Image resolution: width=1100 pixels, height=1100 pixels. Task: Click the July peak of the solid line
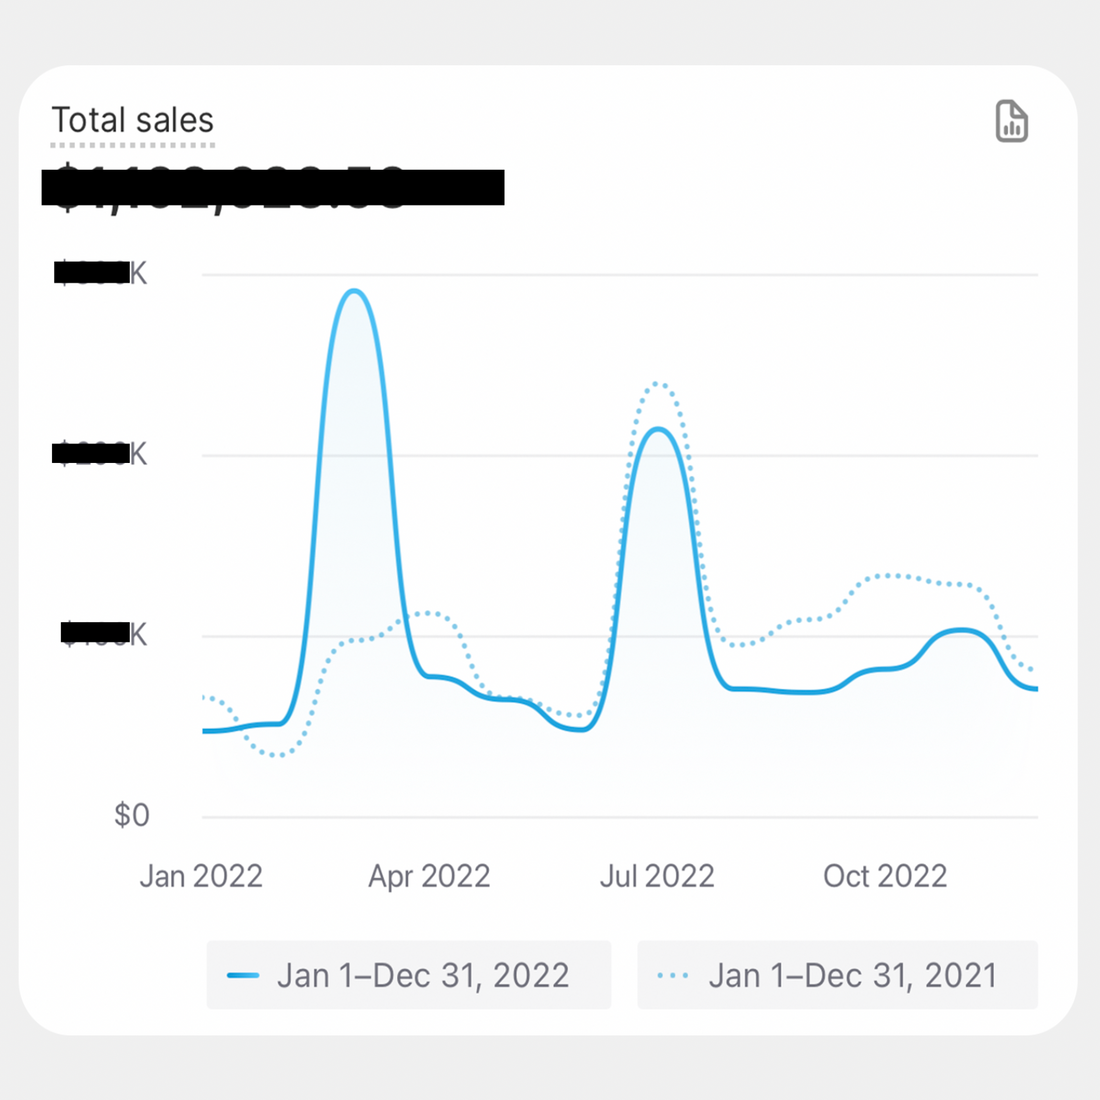(x=659, y=429)
